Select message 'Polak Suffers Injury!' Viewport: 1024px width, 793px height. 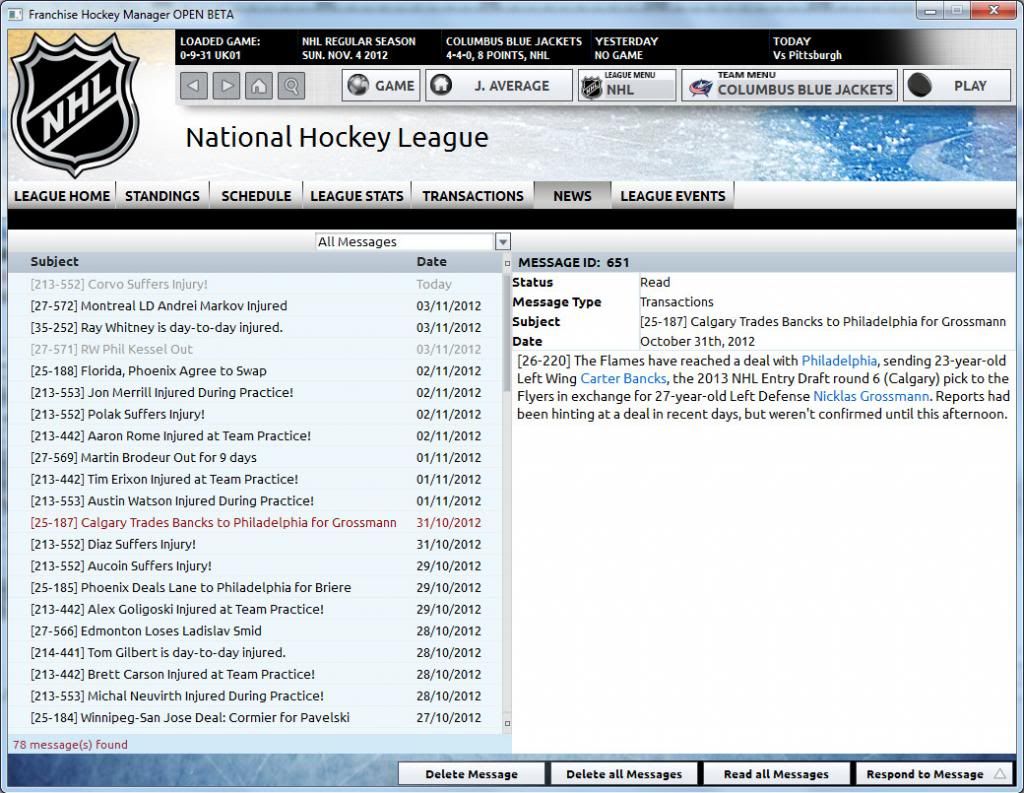tap(255, 414)
